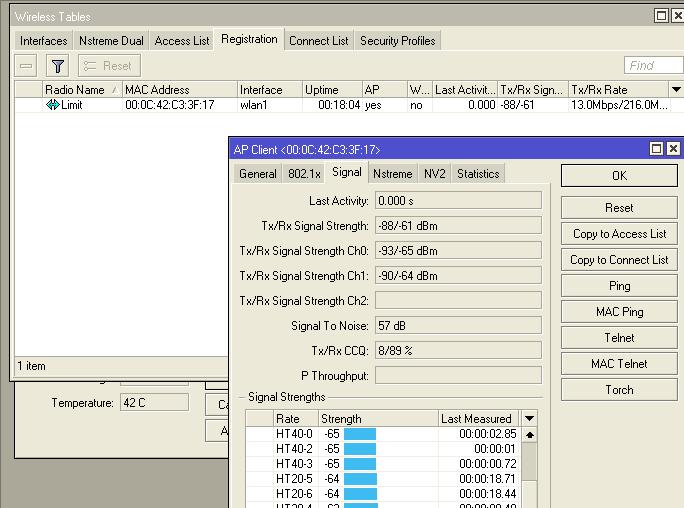The width and height of the screenshot is (684, 508).
Task: Click the uptime value 00:18:04
Action: pos(339,105)
